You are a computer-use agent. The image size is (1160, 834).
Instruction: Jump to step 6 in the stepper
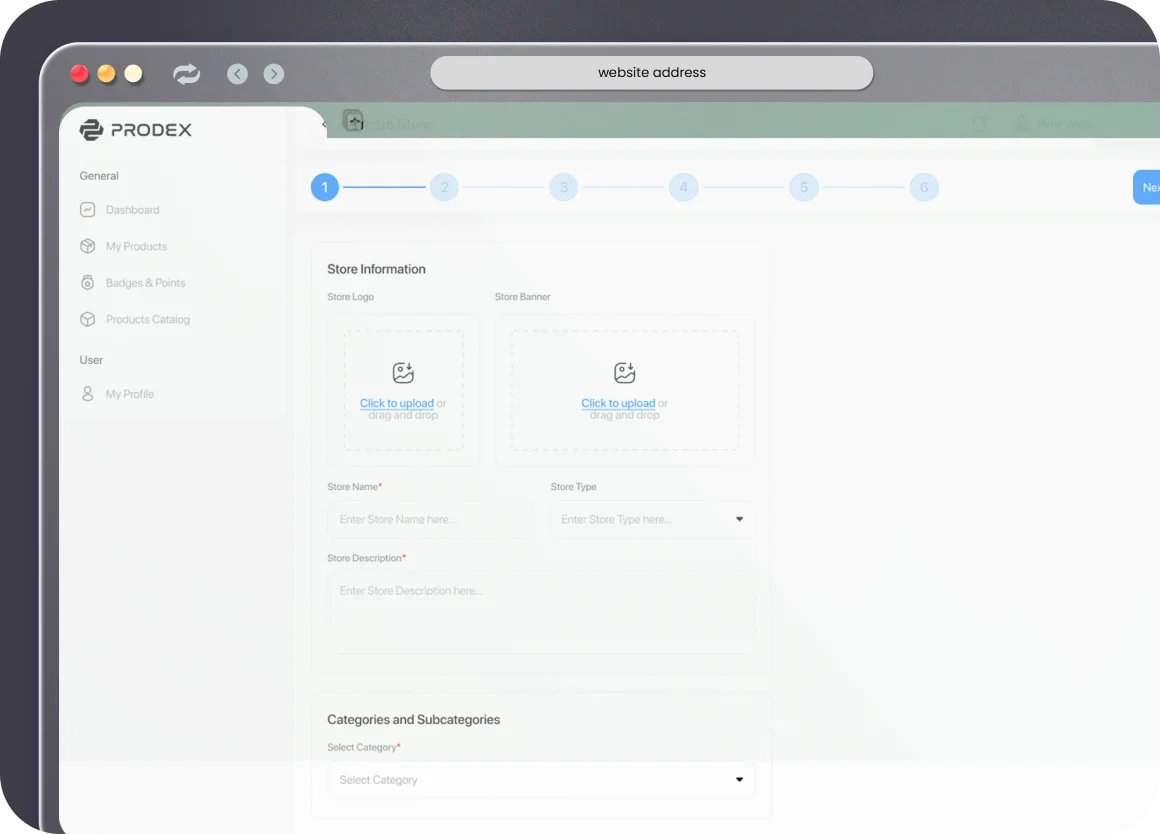point(923,187)
